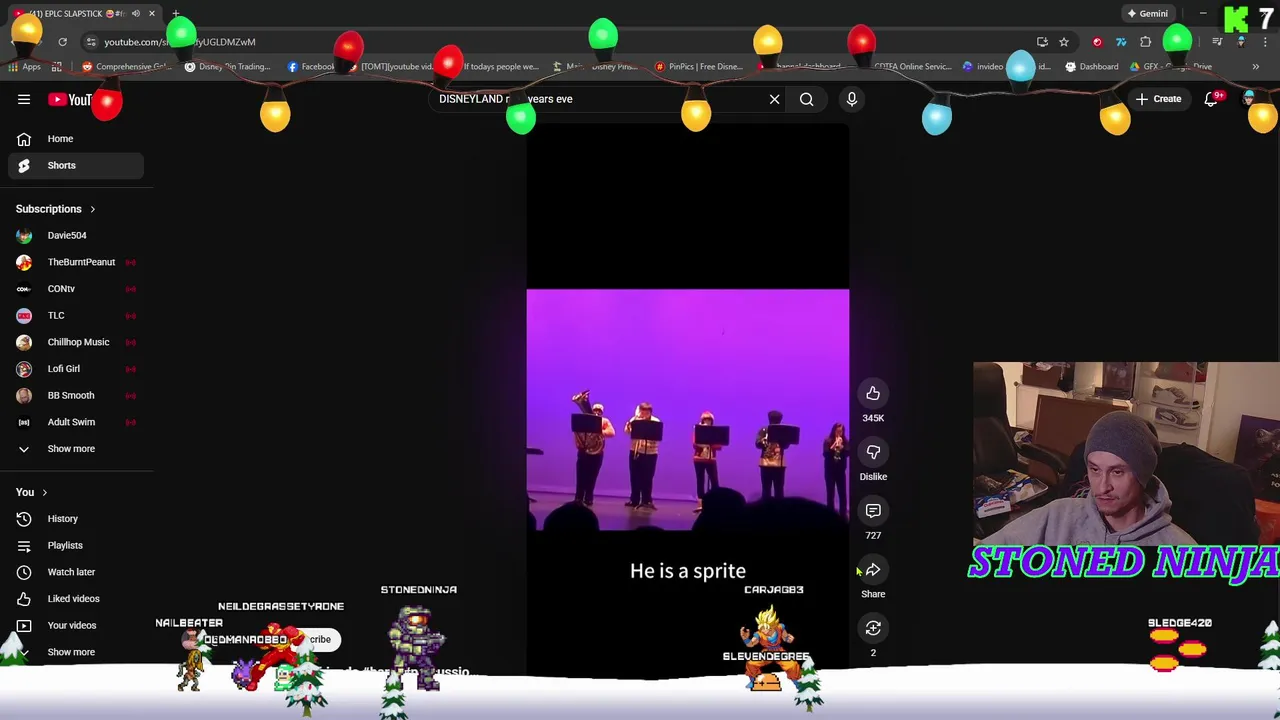Reload the current page

click(x=62, y=42)
